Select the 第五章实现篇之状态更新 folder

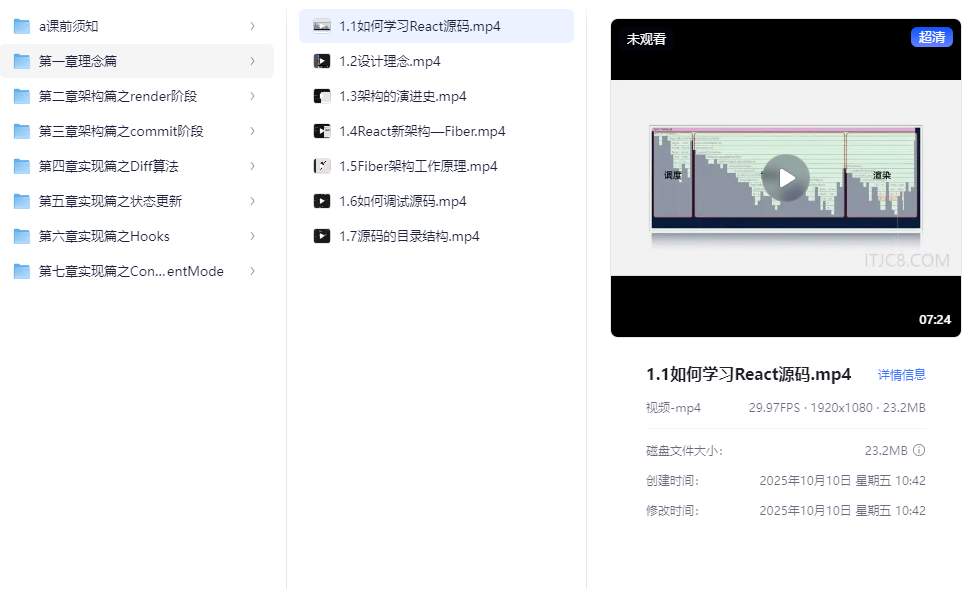click(x=110, y=201)
